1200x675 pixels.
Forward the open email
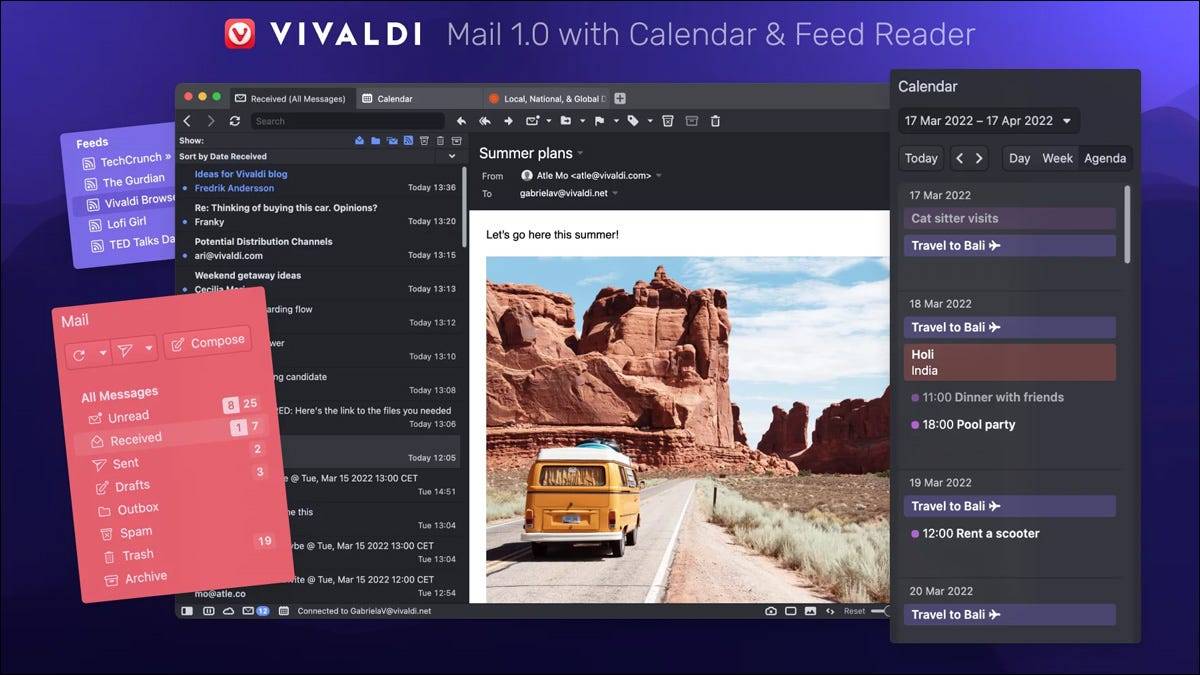(x=510, y=121)
